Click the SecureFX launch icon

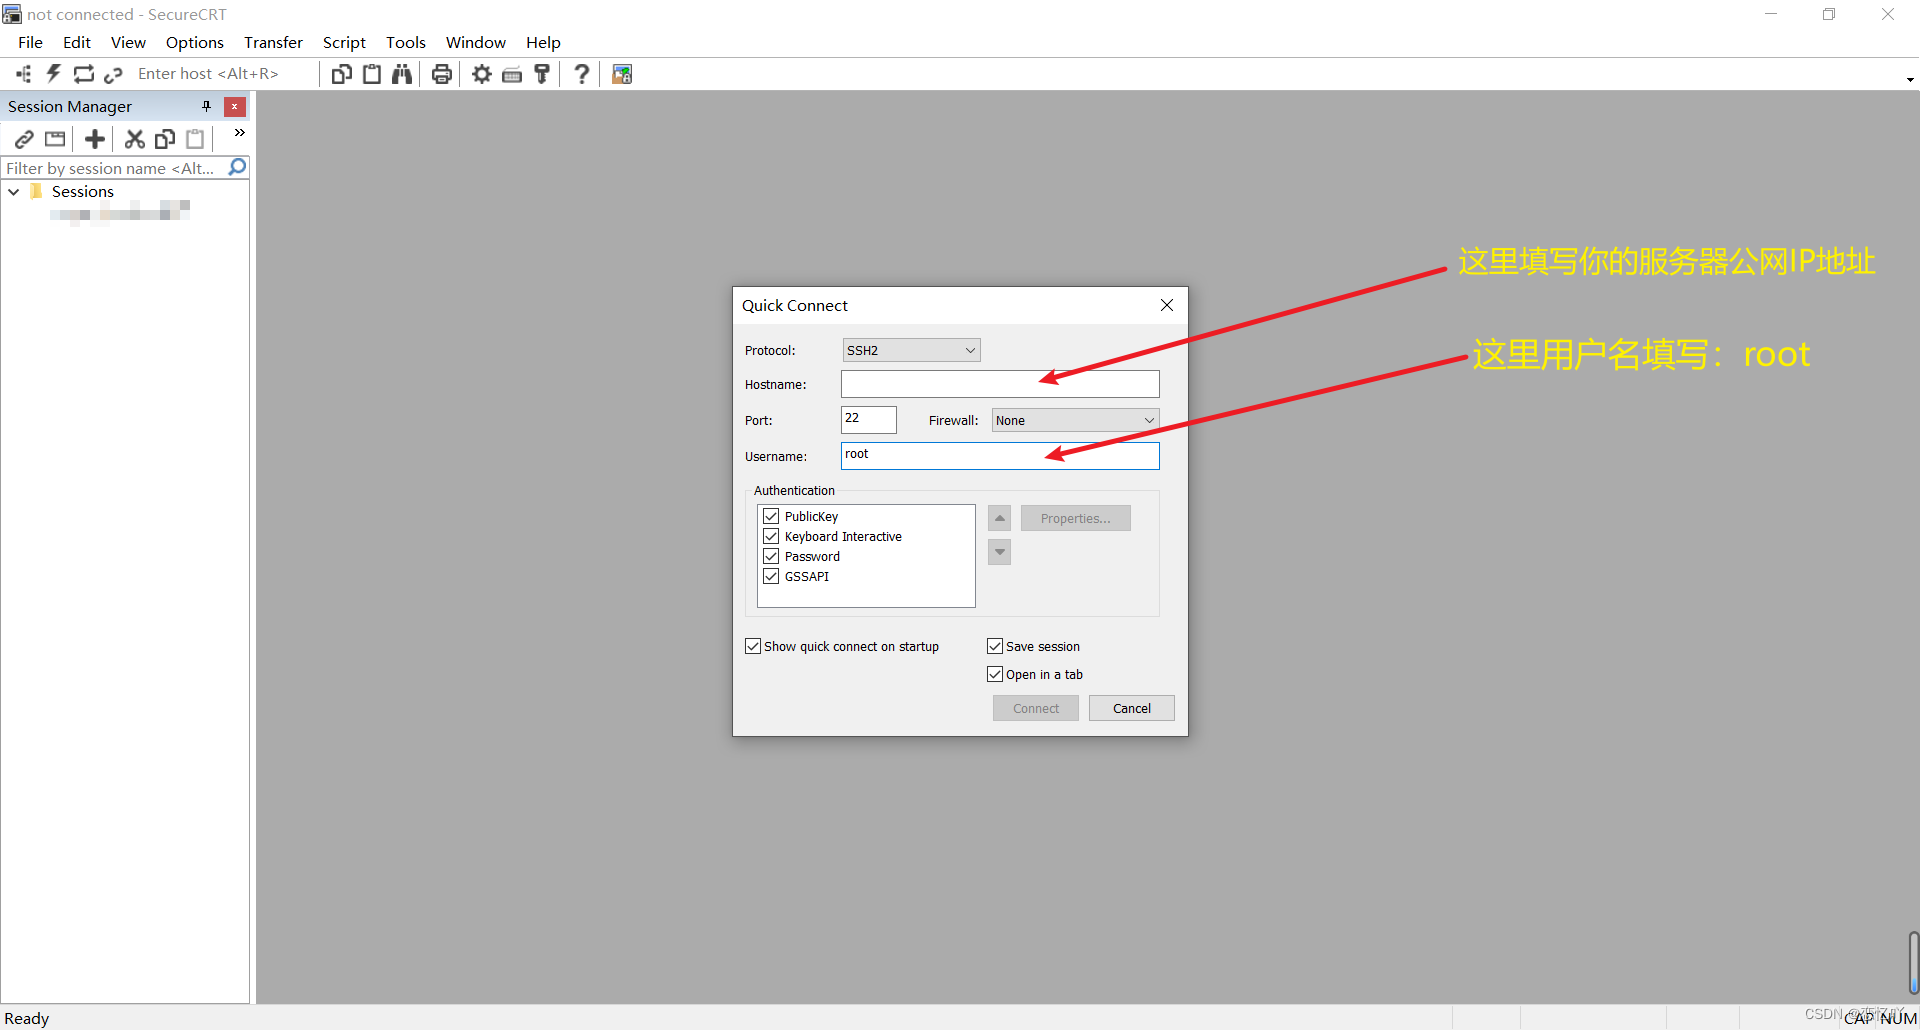click(x=622, y=74)
